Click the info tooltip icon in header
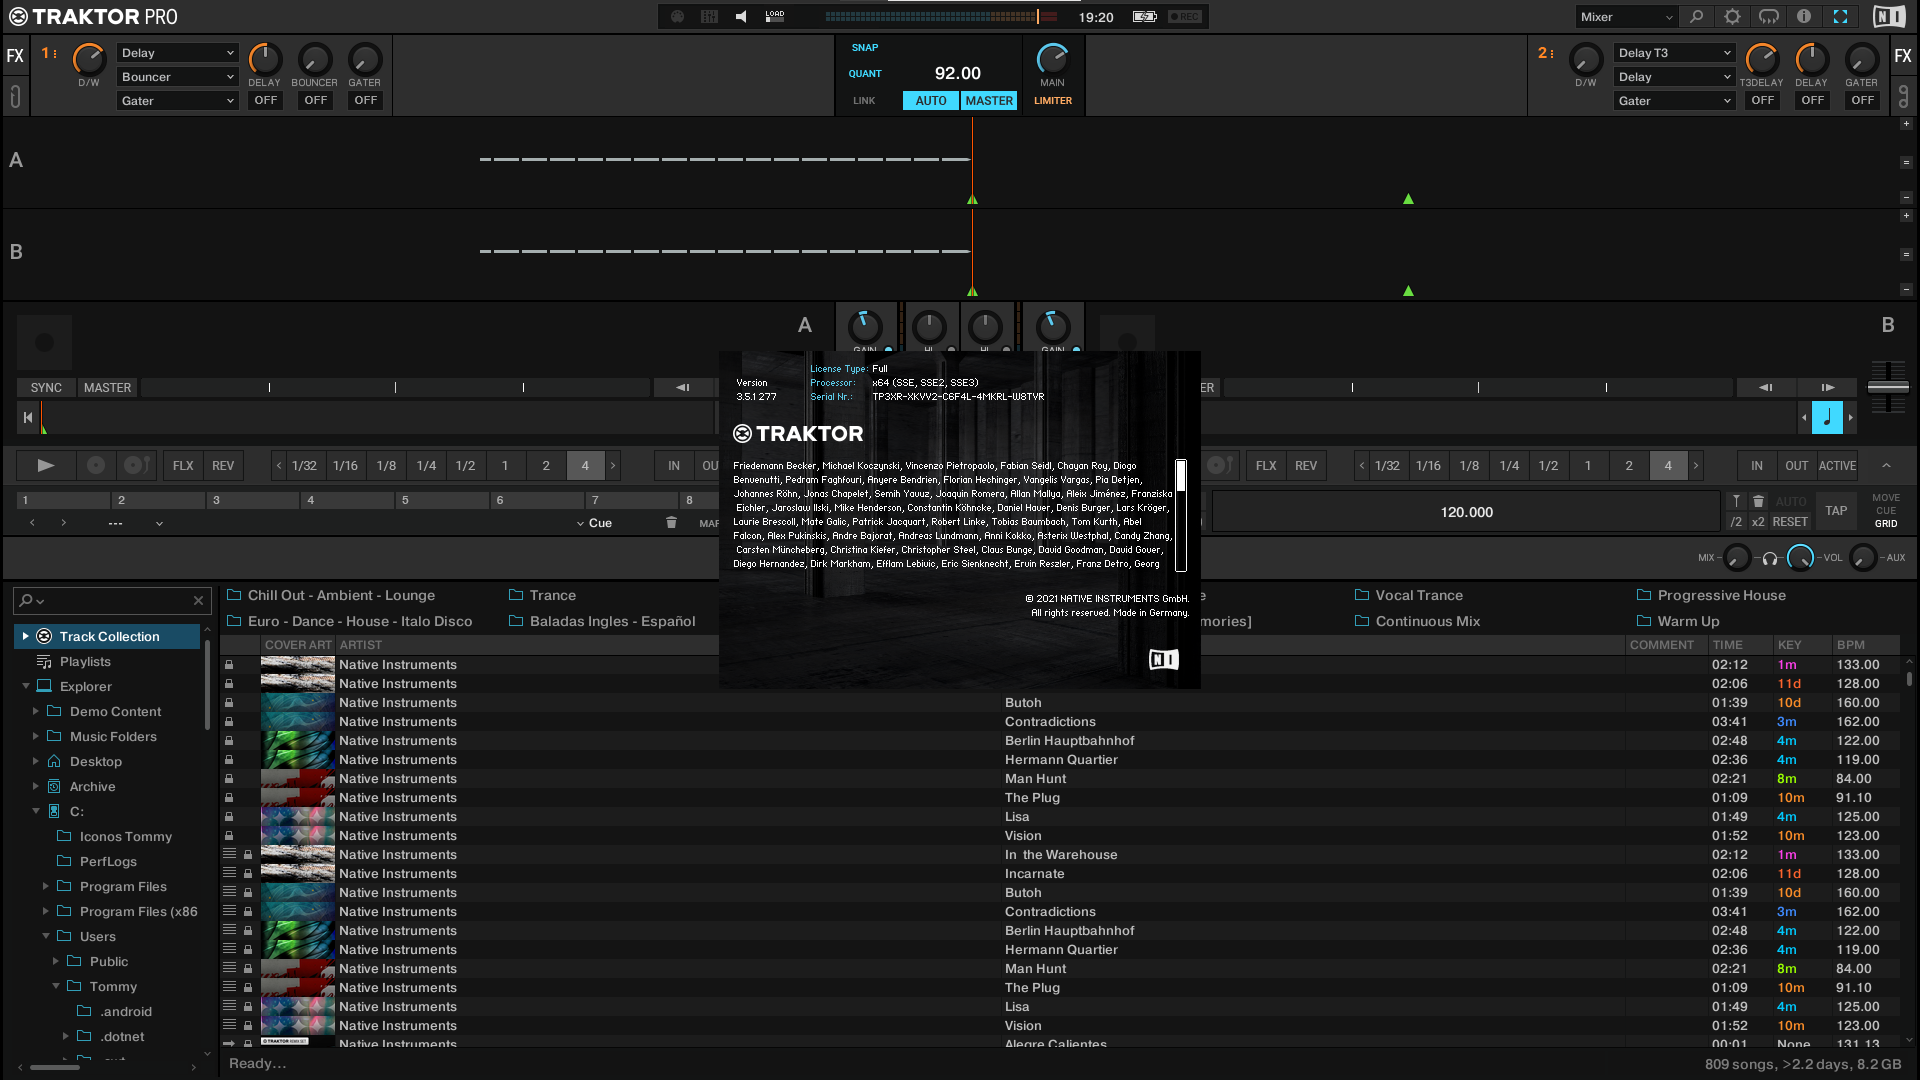The width and height of the screenshot is (1920, 1080). pos(1804,17)
